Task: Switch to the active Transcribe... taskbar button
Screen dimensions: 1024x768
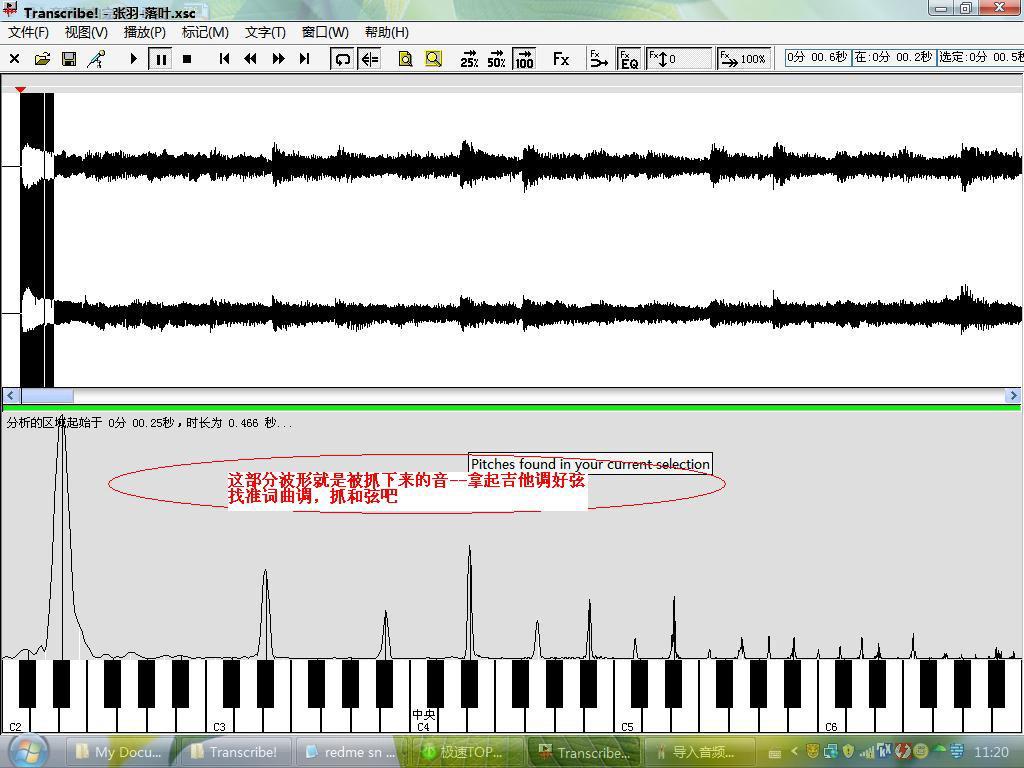Action: pos(583,752)
